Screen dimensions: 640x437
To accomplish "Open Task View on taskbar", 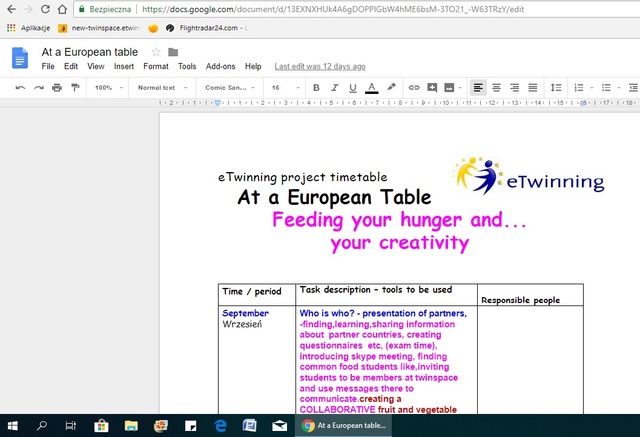I will click(x=71, y=426).
